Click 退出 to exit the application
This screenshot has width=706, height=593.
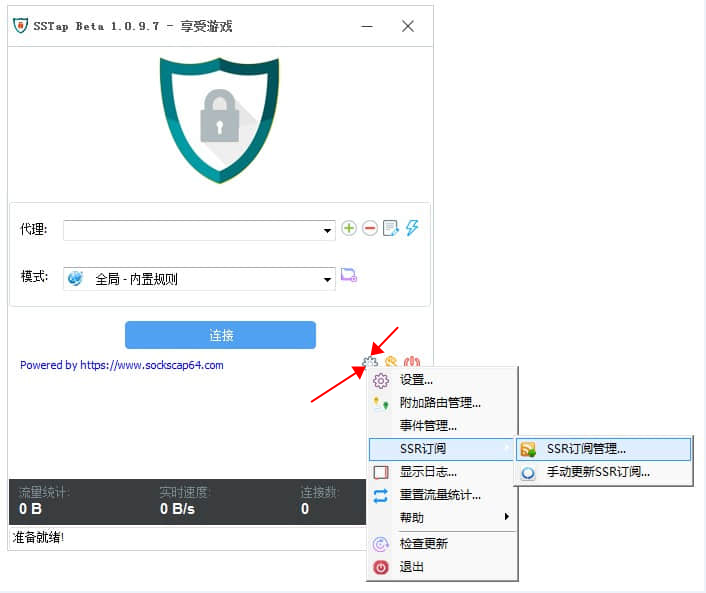click(x=442, y=567)
